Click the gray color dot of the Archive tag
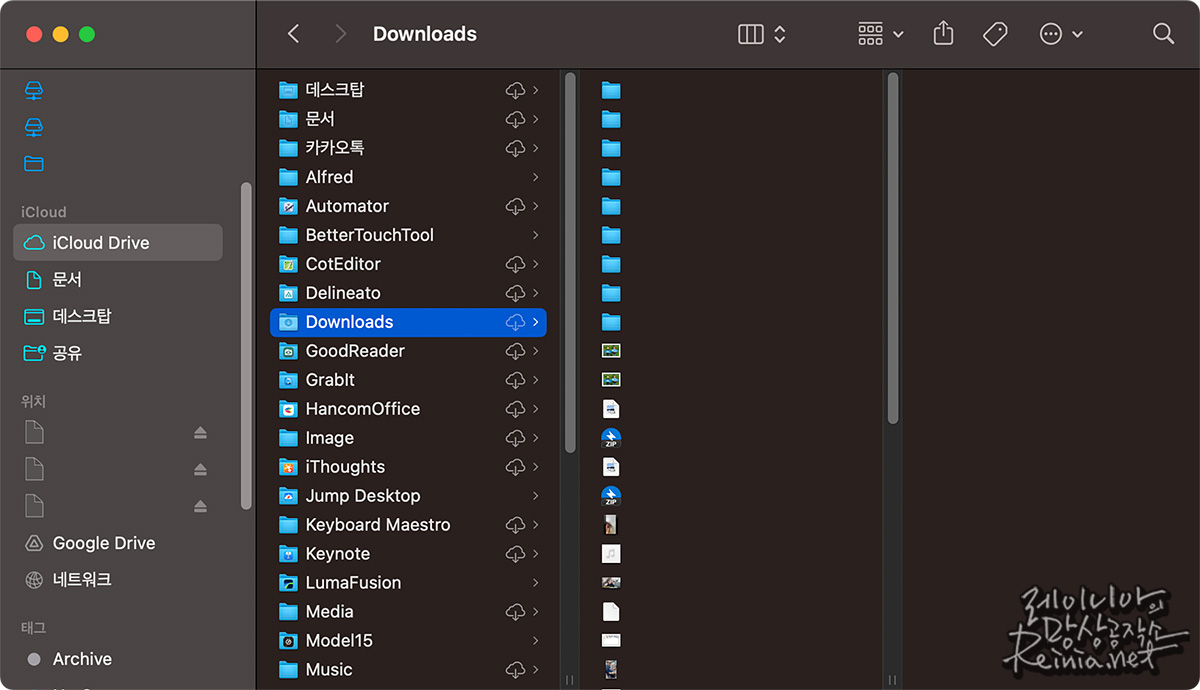Viewport: 1200px width, 690px height. 34,659
